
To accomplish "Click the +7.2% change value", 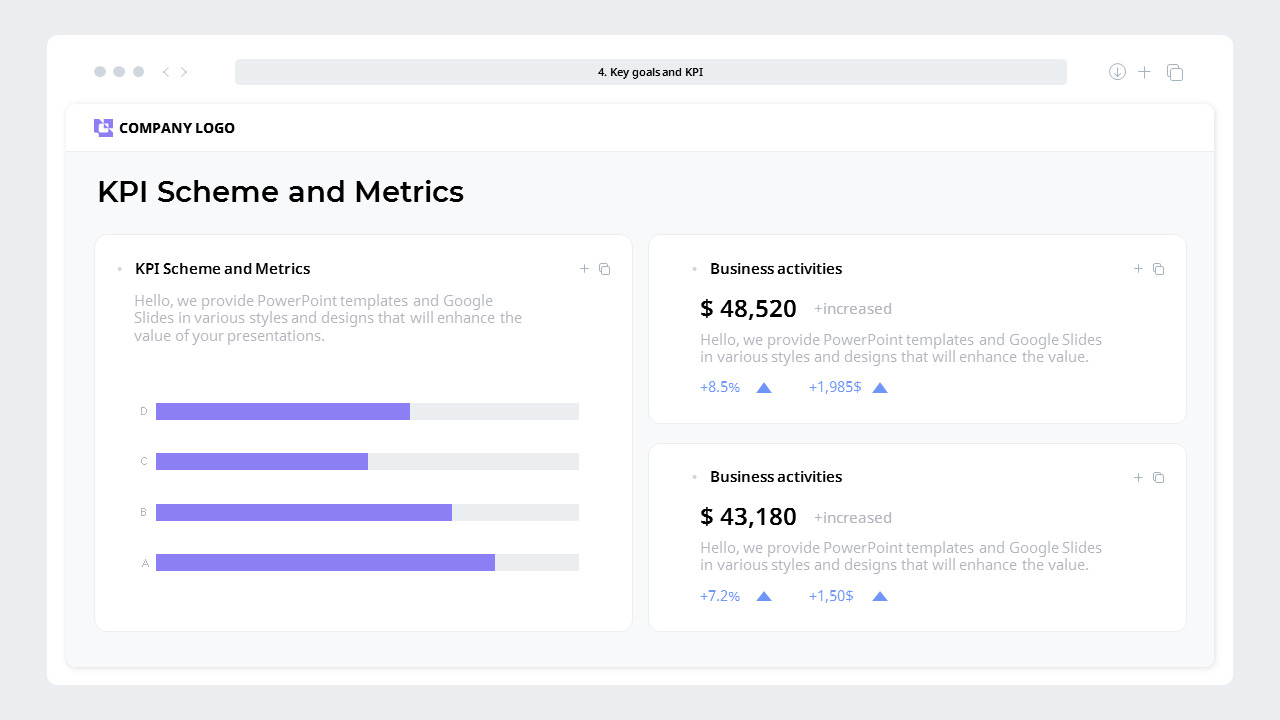I will tap(720, 596).
